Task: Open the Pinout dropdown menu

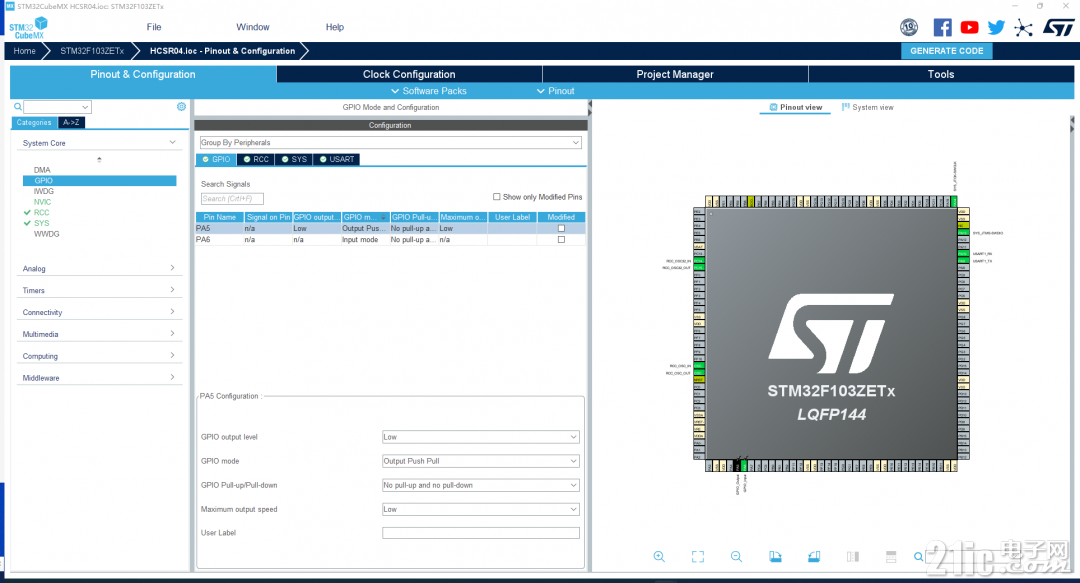Action: click(x=555, y=91)
